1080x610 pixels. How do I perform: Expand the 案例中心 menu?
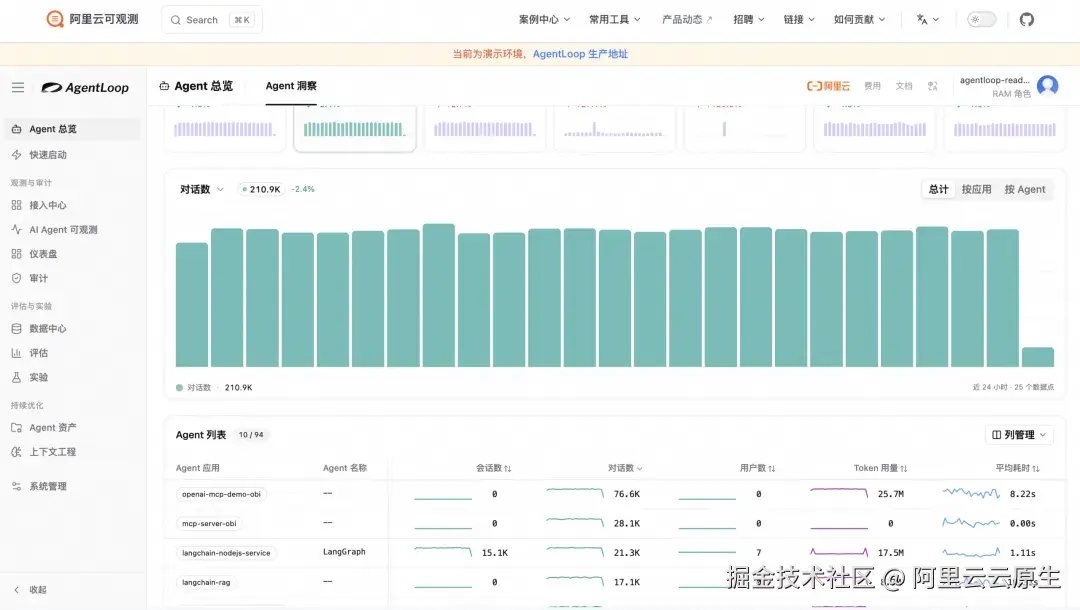544,19
